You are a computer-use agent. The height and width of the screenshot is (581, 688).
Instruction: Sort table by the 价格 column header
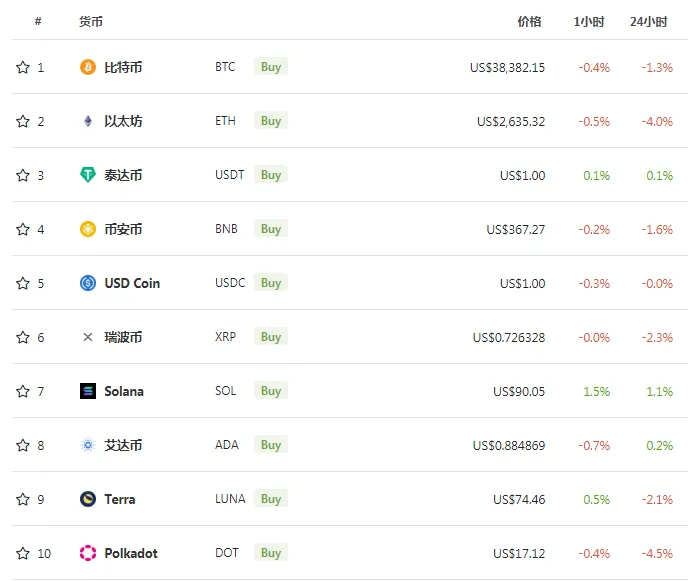click(x=529, y=22)
